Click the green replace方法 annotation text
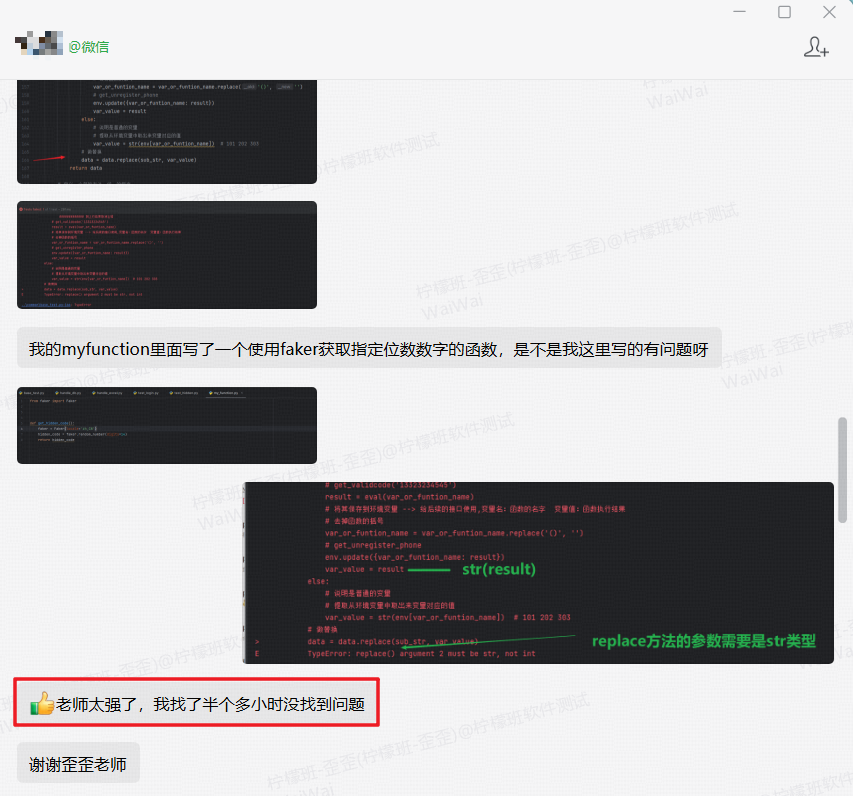853x796 pixels. pos(704,641)
